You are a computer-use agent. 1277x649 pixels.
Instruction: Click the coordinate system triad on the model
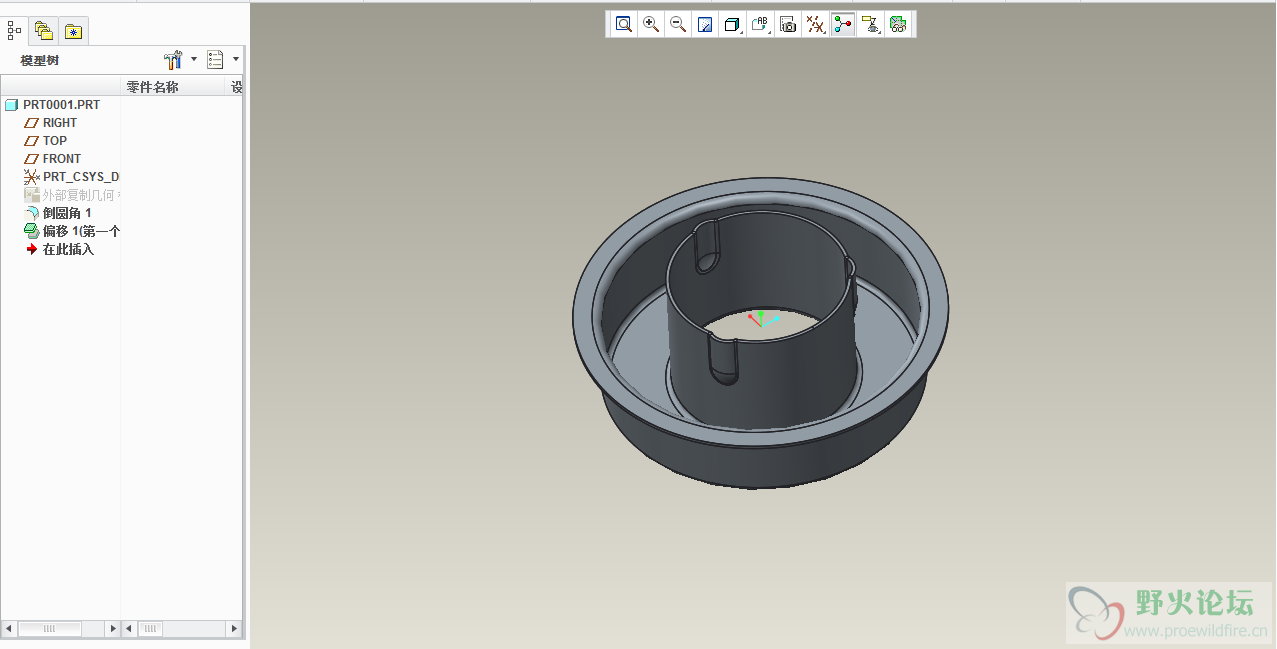[x=763, y=319]
